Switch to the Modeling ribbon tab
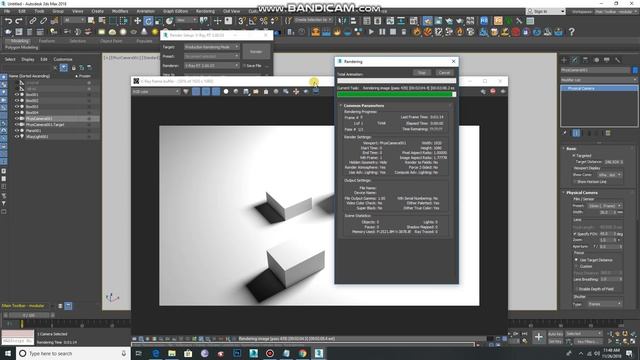Image resolution: width=640 pixels, height=360 pixels. click(20, 41)
